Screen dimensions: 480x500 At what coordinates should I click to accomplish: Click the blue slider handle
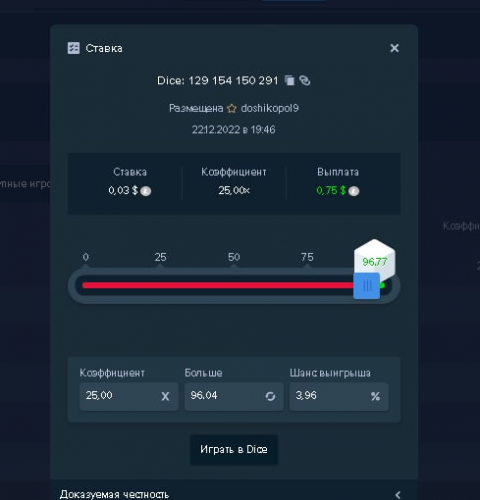click(x=367, y=286)
